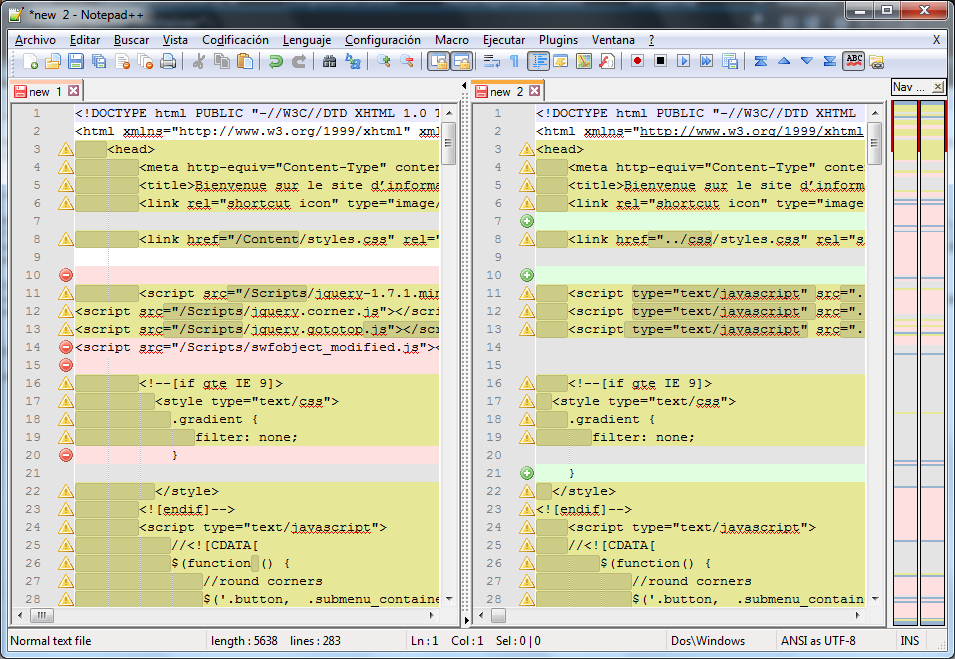The height and width of the screenshot is (659, 955).
Task: Click the Open file folder icon
Action: coord(53,62)
